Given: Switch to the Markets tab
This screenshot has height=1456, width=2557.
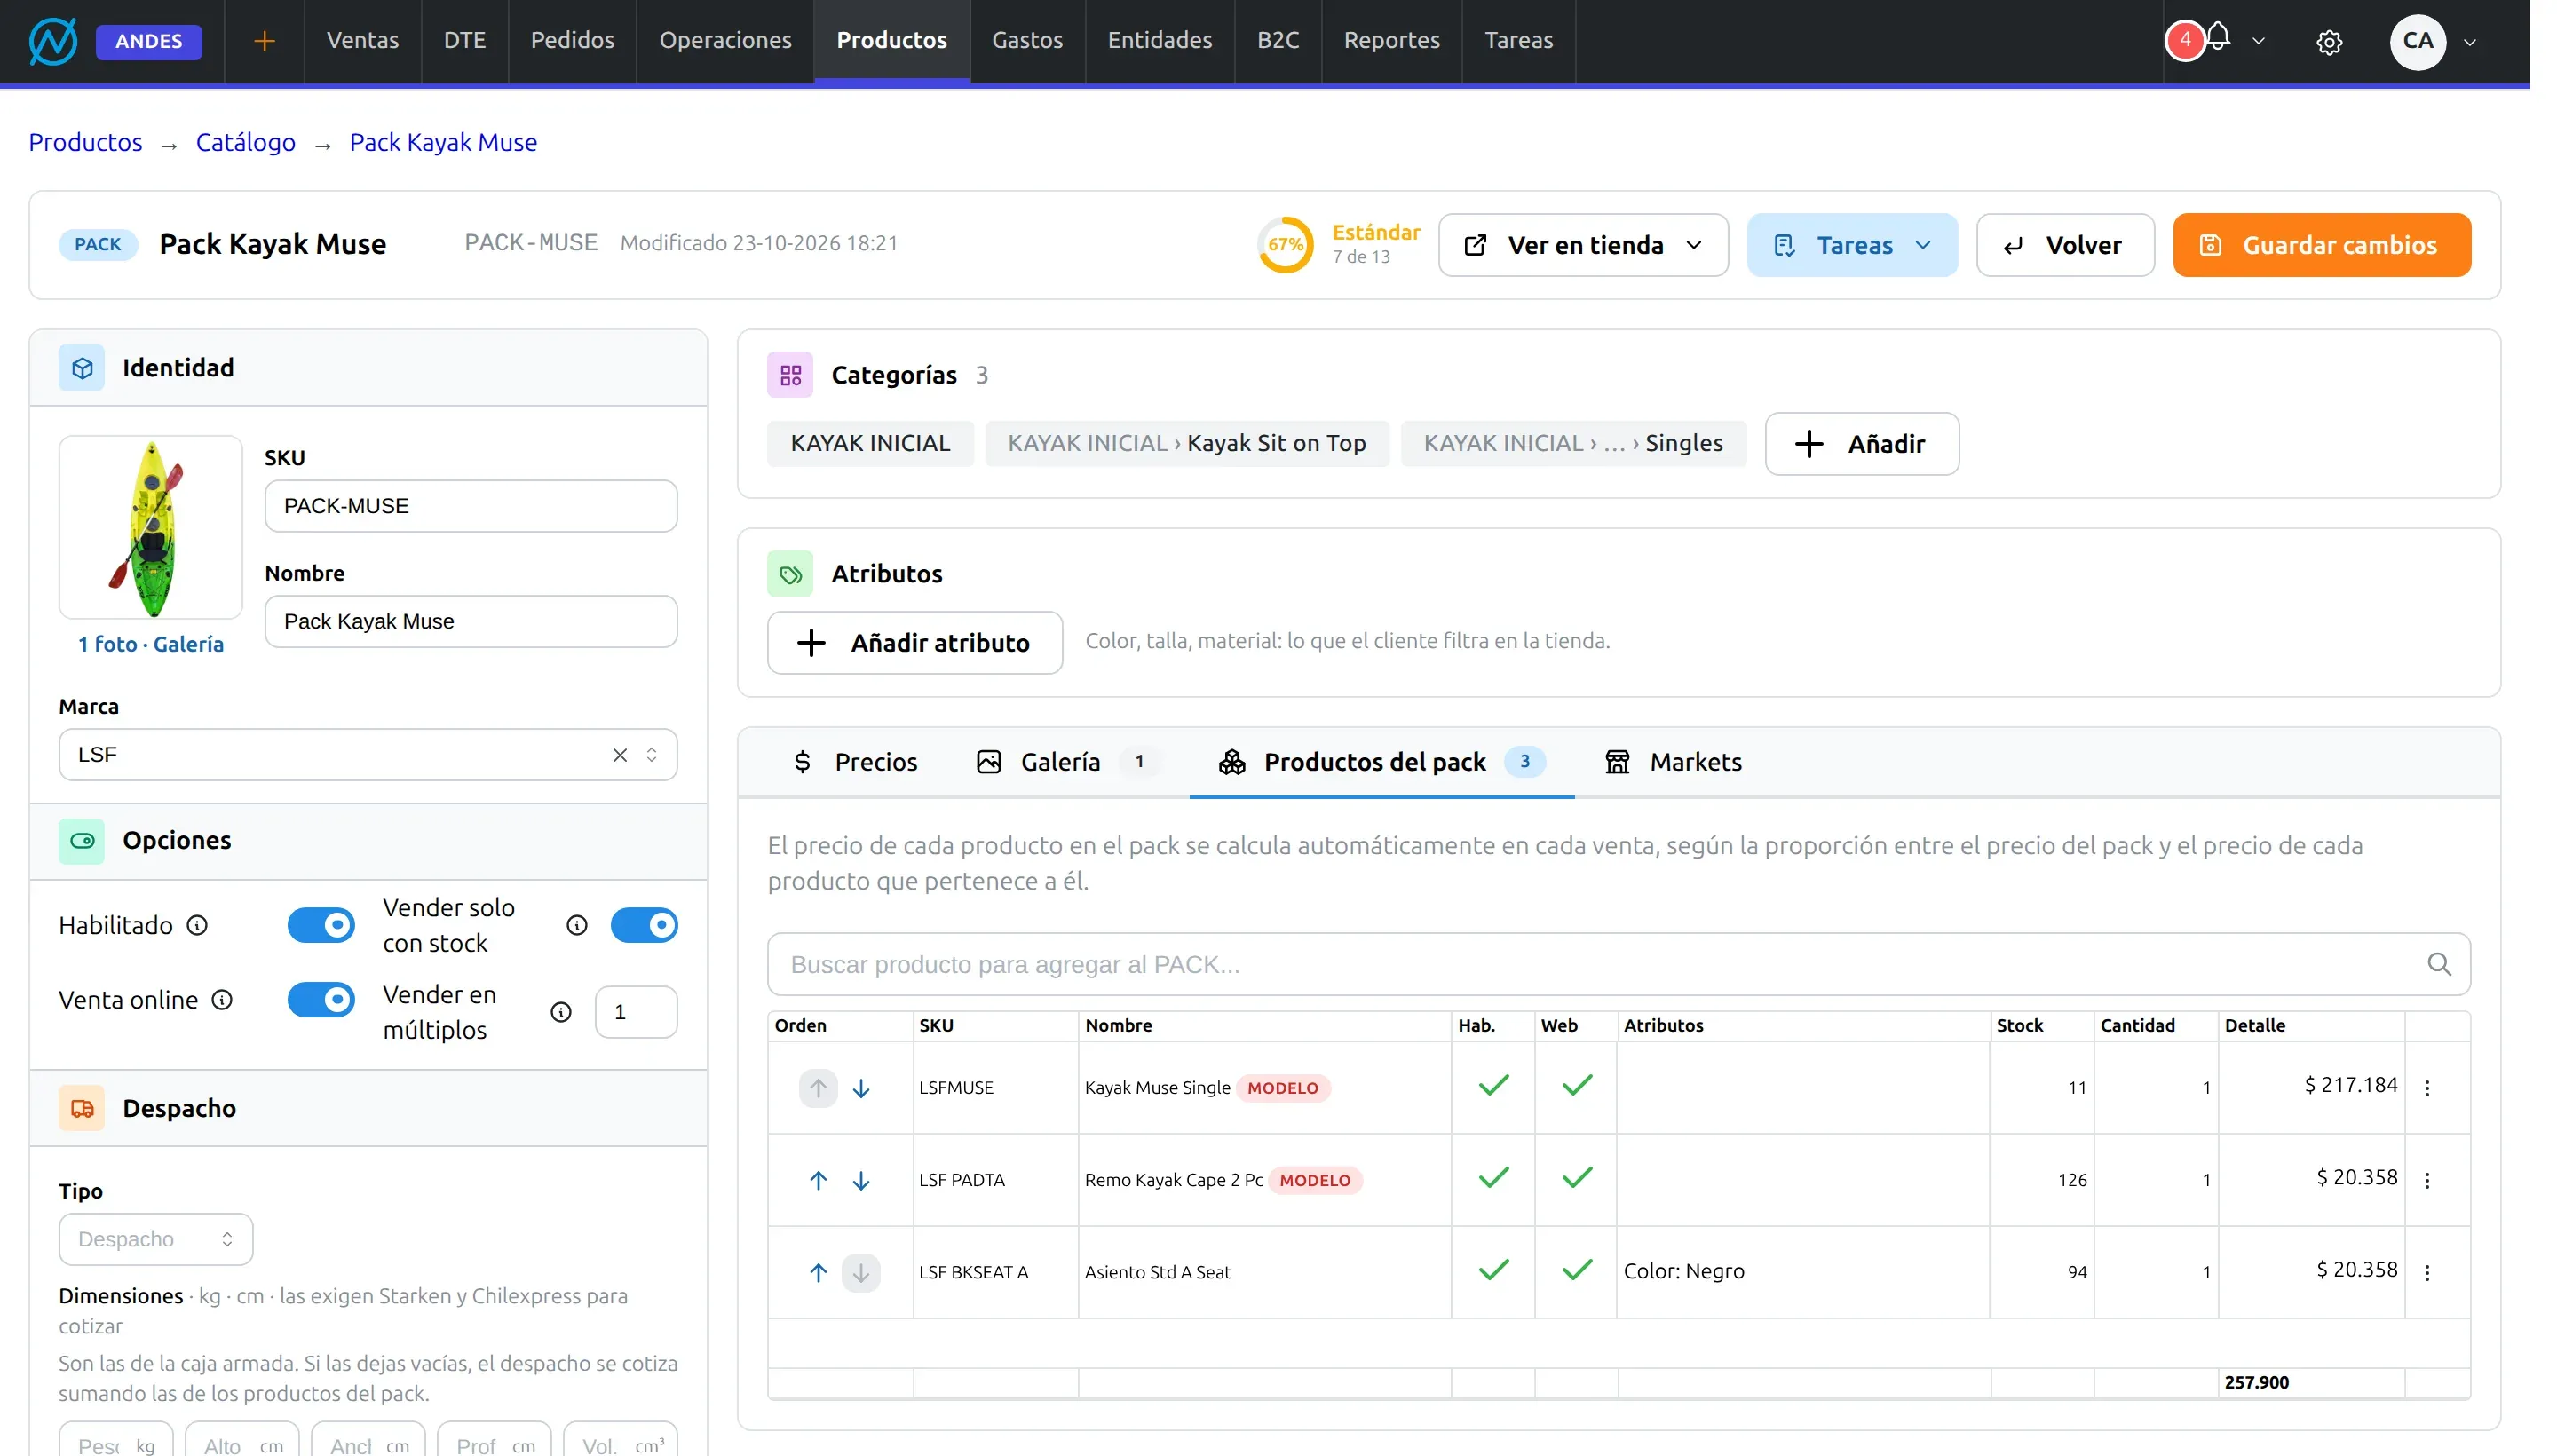Looking at the screenshot, I should click(1673, 762).
